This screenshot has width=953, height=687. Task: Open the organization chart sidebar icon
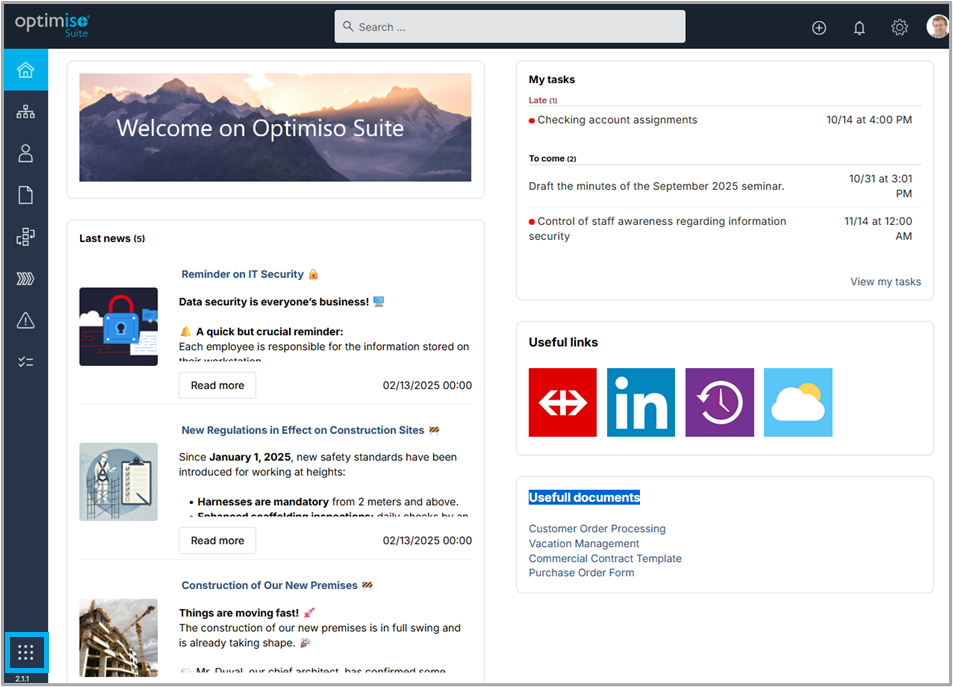coord(26,112)
